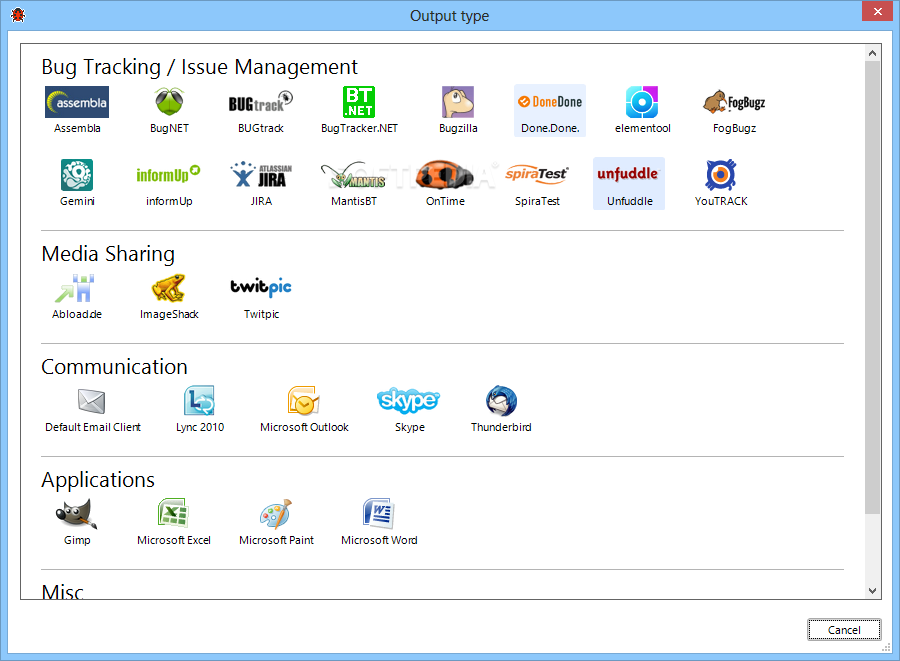Select the Microsoft Excel icon

pos(173,514)
